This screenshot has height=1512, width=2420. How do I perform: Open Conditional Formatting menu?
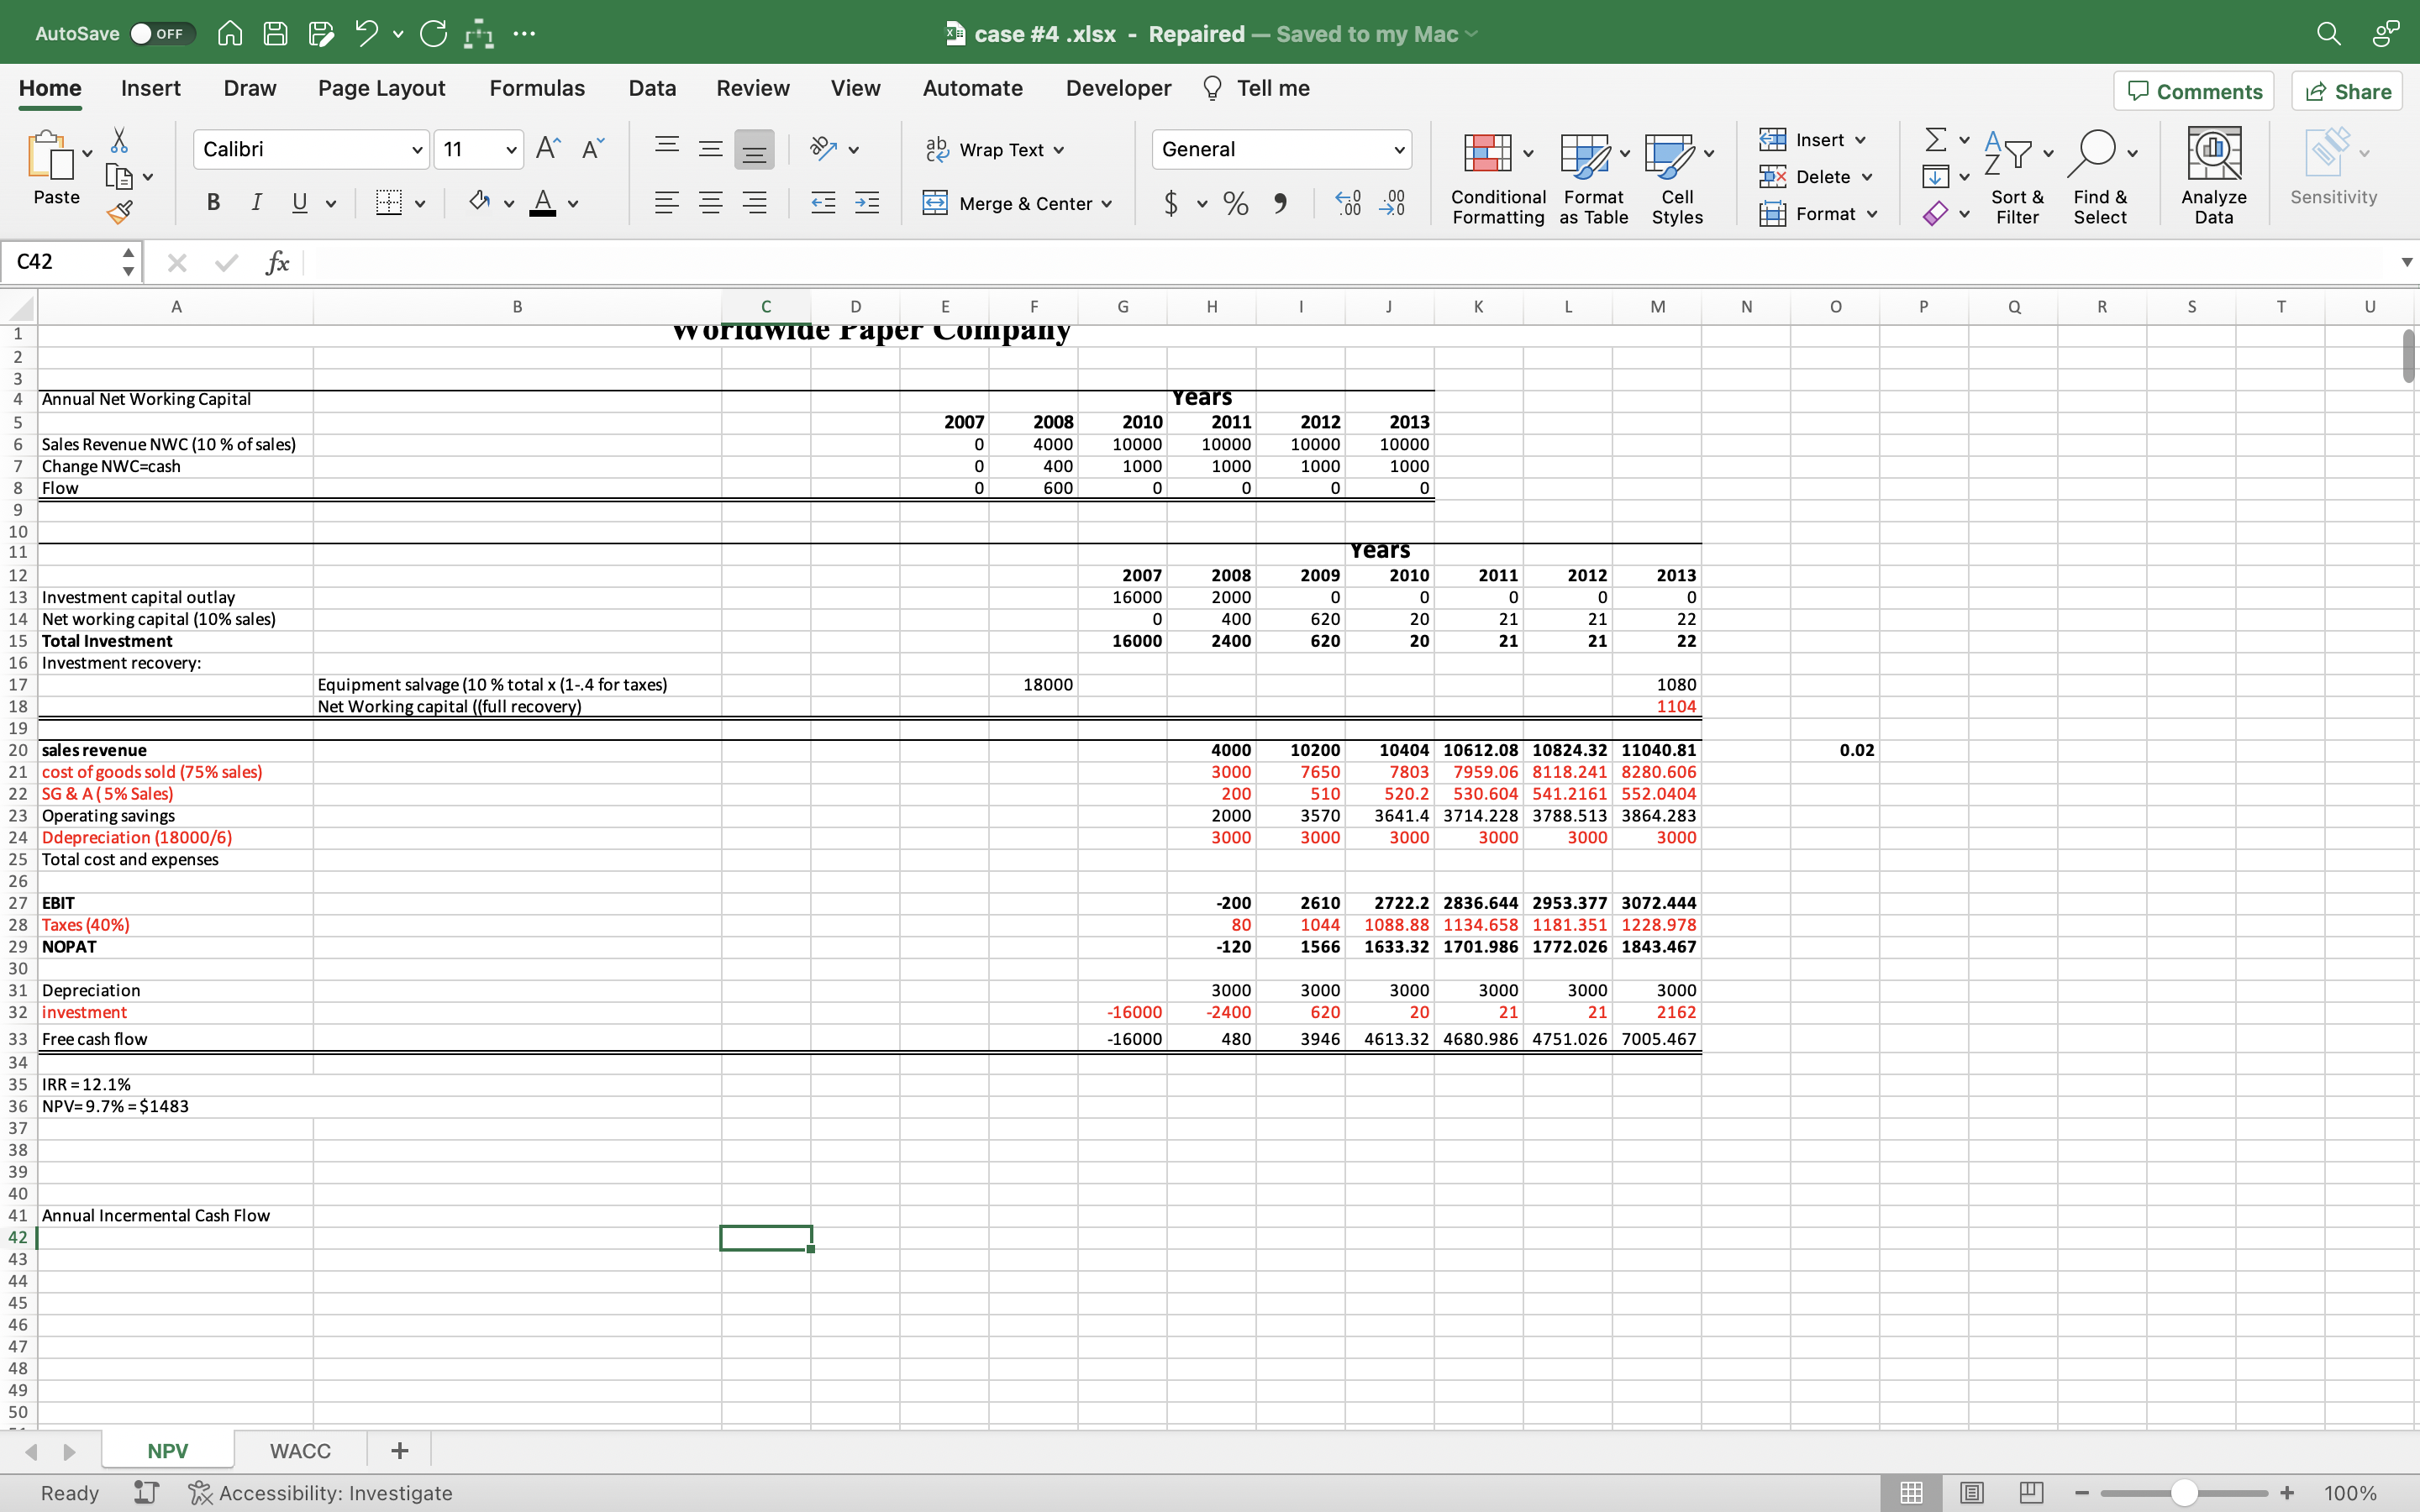click(1498, 178)
